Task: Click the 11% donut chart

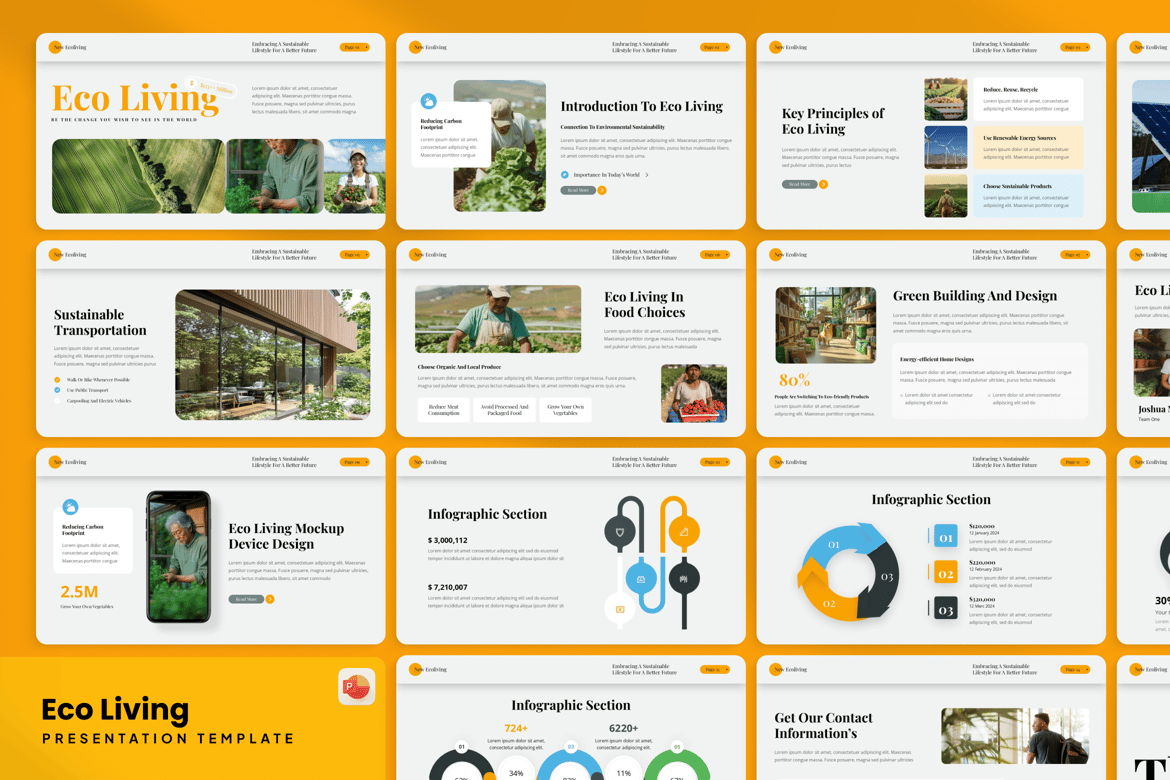Action: (x=624, y=770)
